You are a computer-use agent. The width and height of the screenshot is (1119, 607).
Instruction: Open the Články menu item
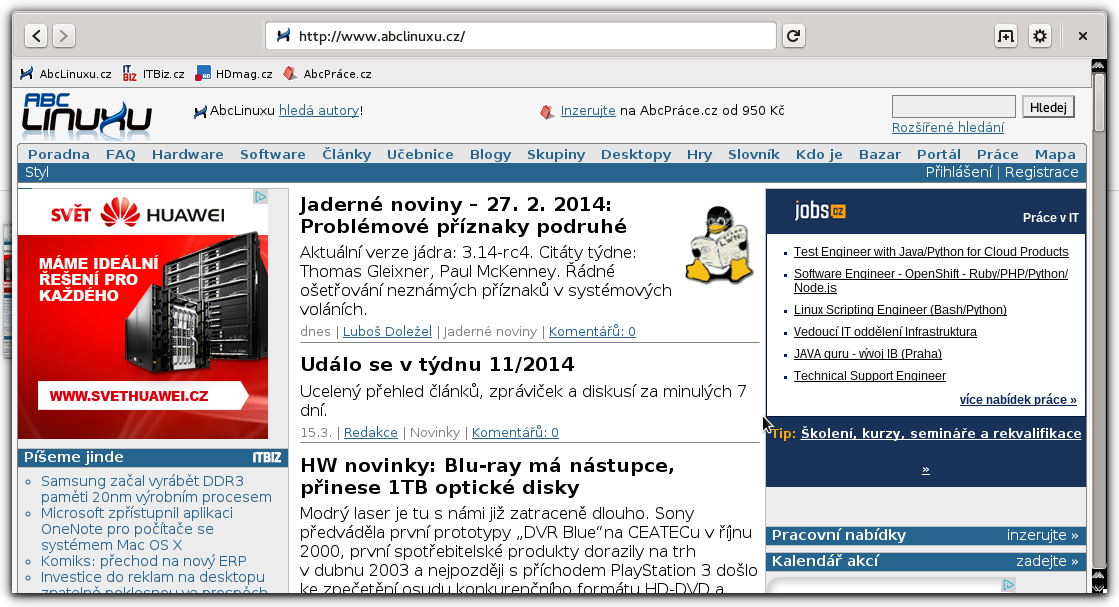346,154
